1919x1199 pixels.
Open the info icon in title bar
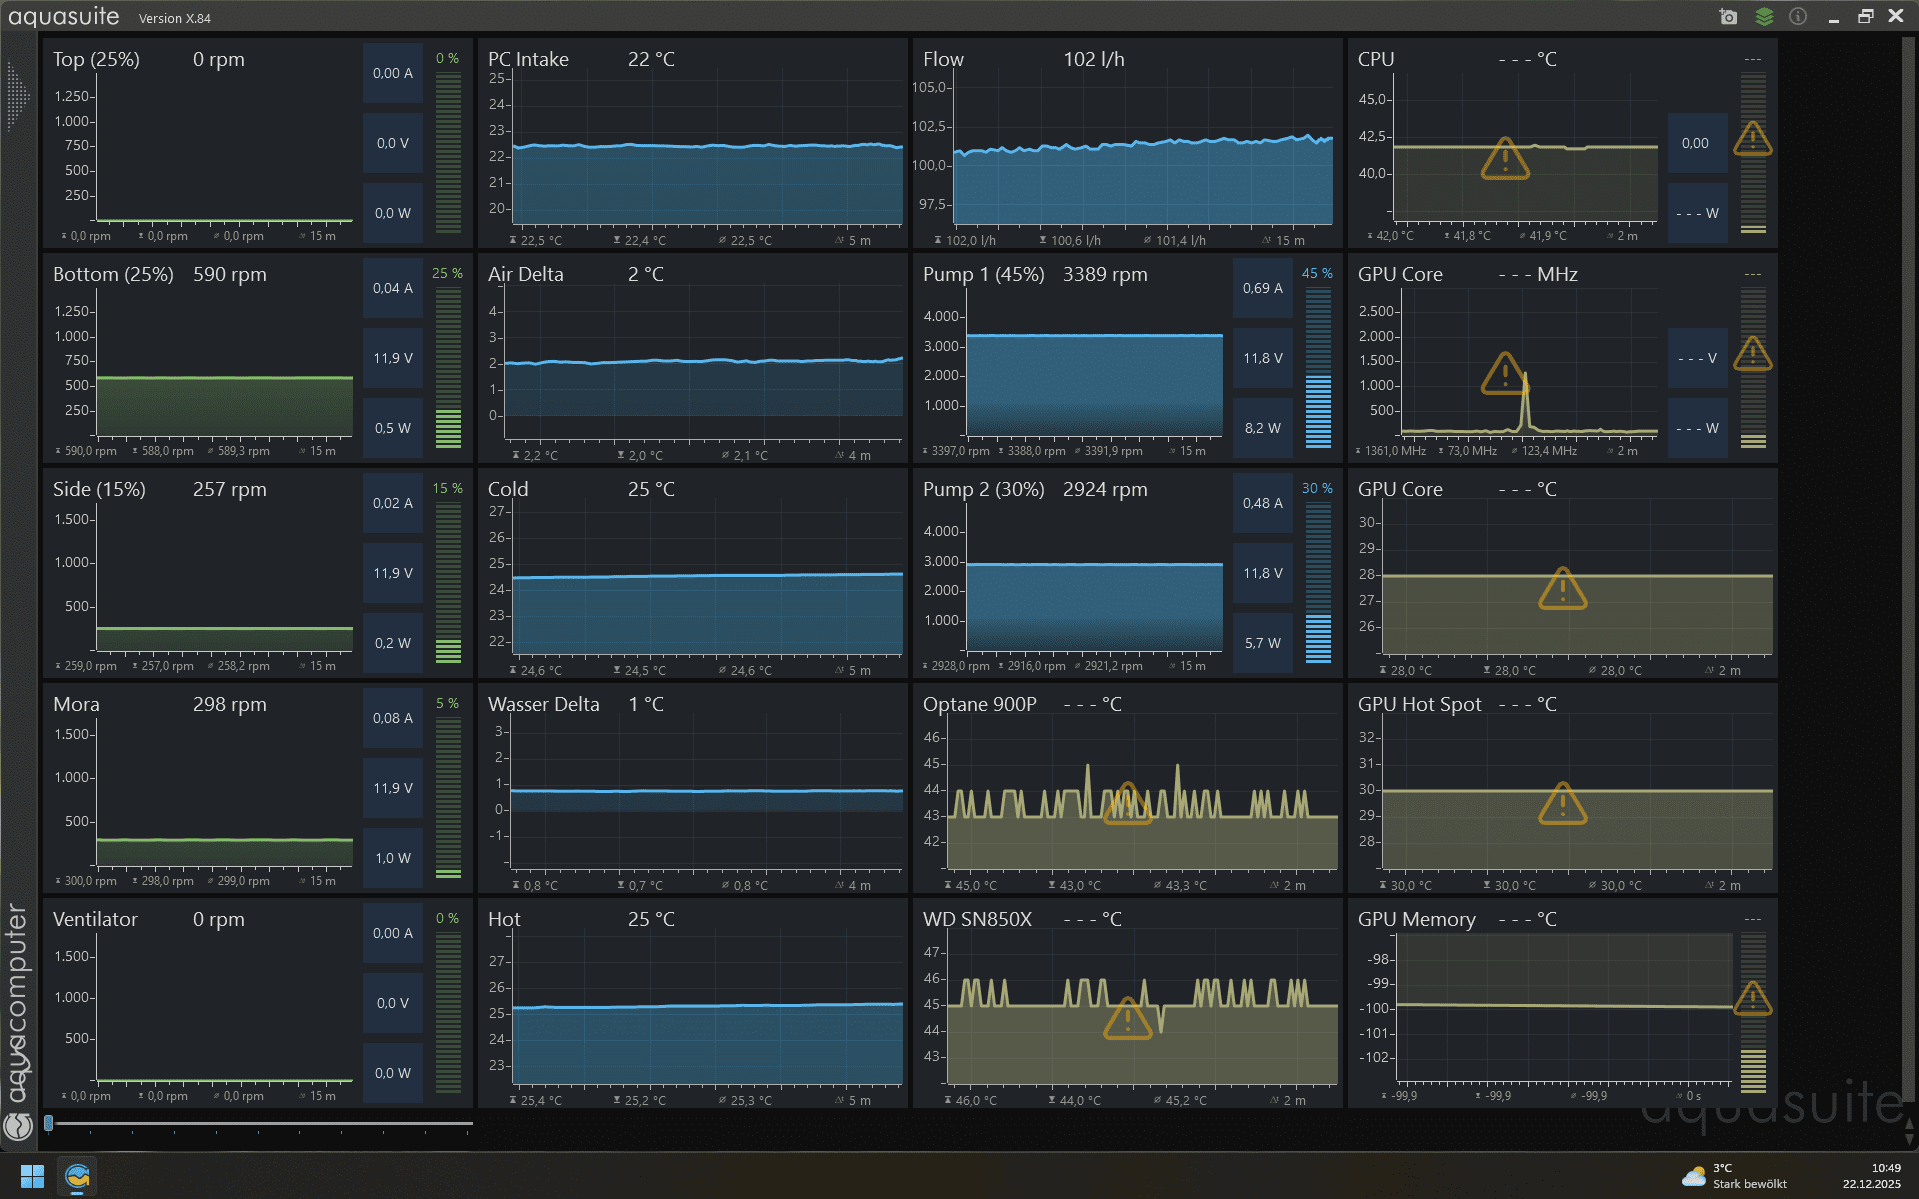(1798, 16)
